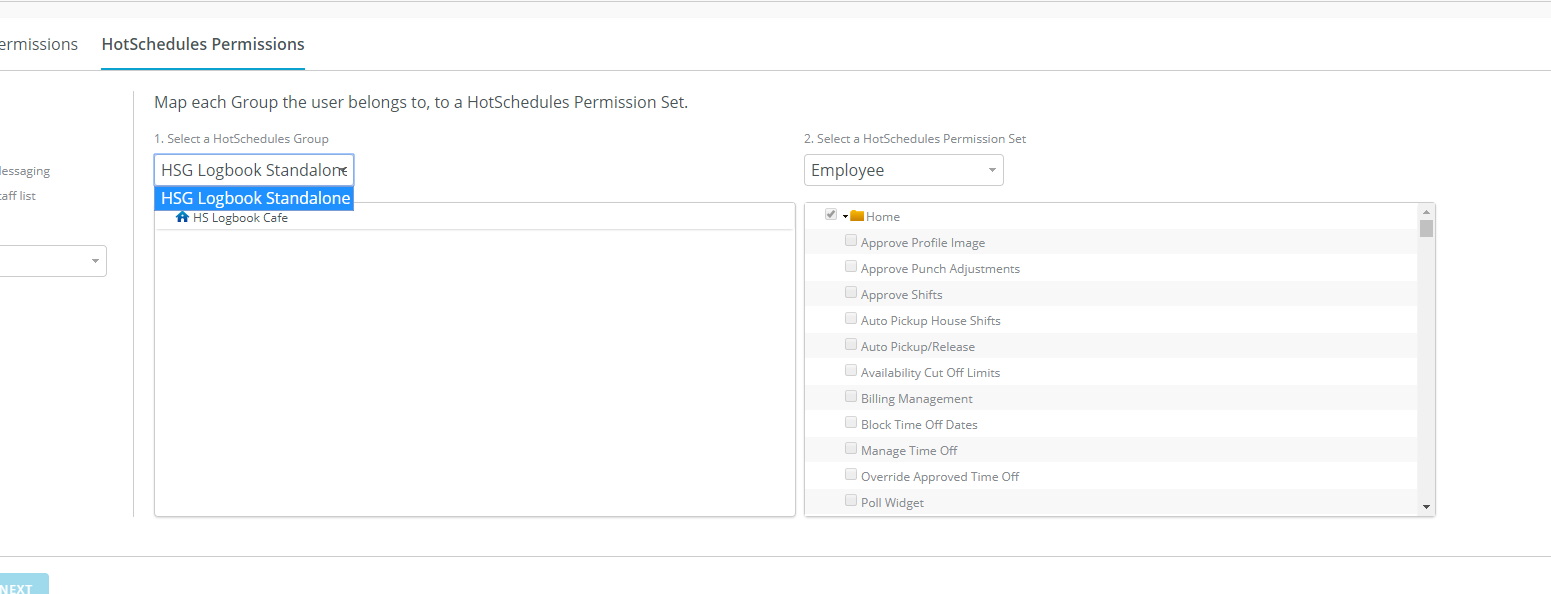Click the Home folder icon in the permissions tree
This screenshot has width=1551, height=594.
pyautogui.click(x=857, y=216)
